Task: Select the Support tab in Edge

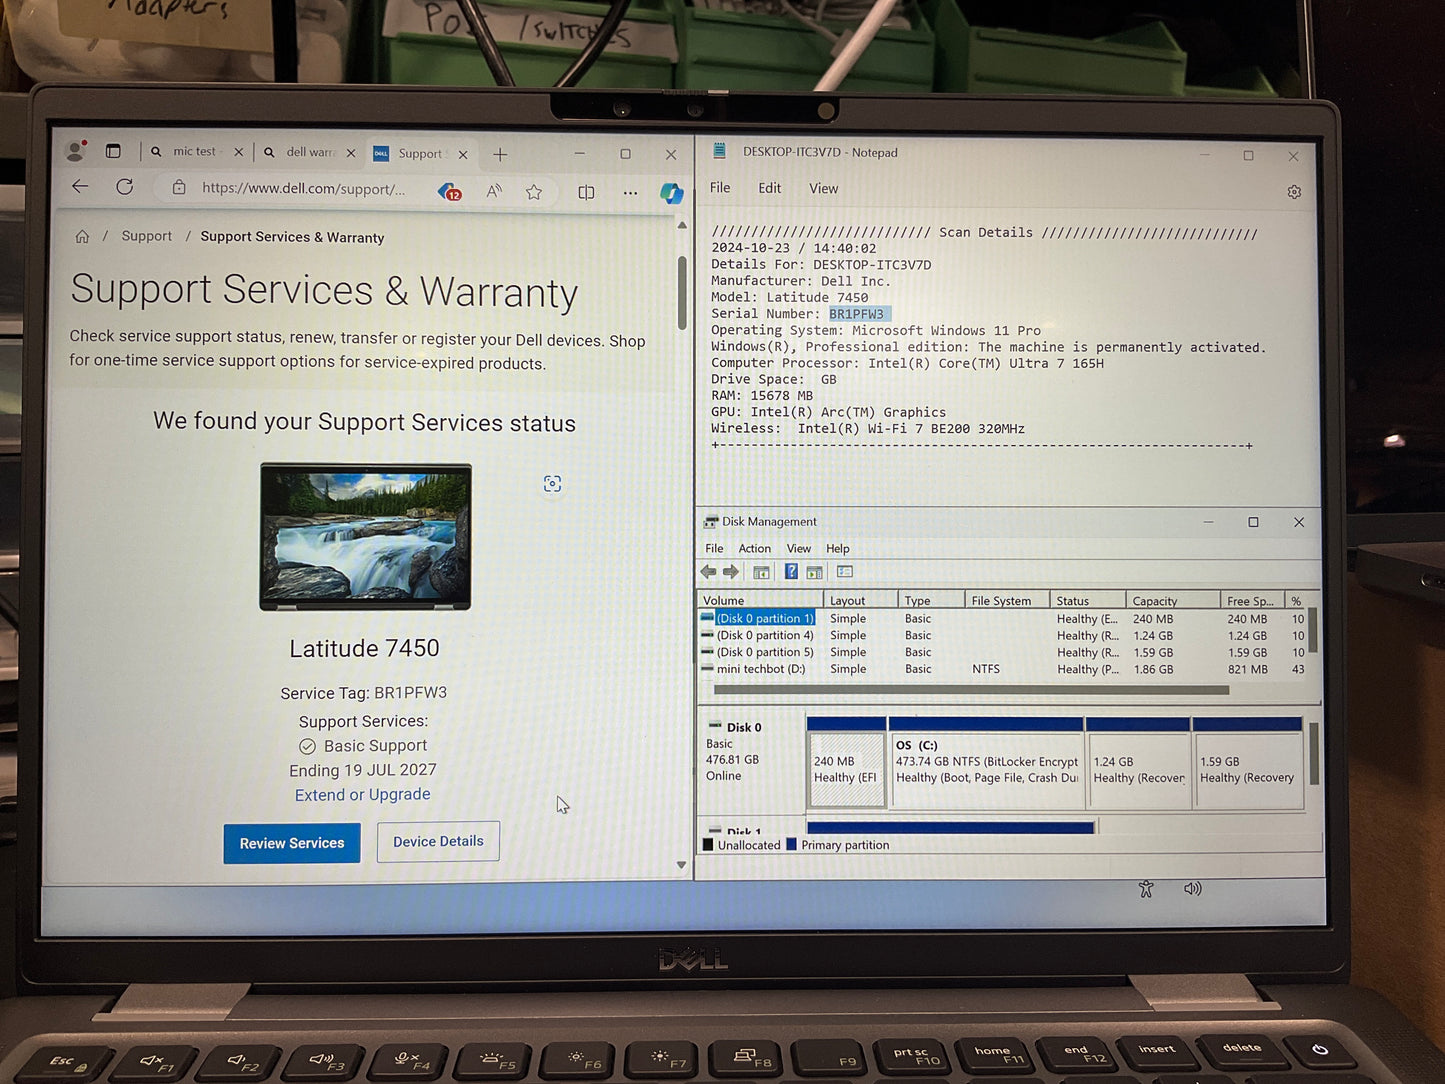Action: click(x=419, y=153)
